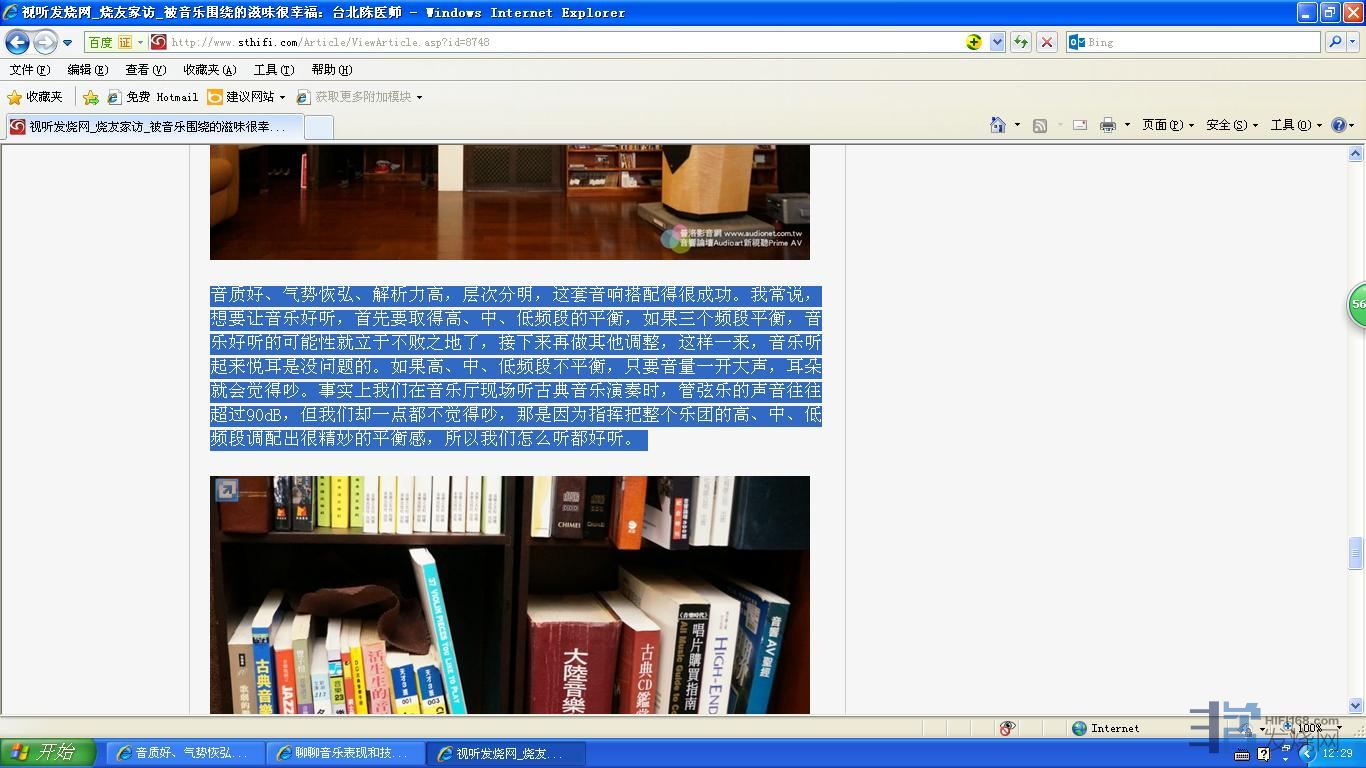Open the address bar history dropdown
The height and width of the screenshot is (768, 1366).
click(x=997, y=42)
